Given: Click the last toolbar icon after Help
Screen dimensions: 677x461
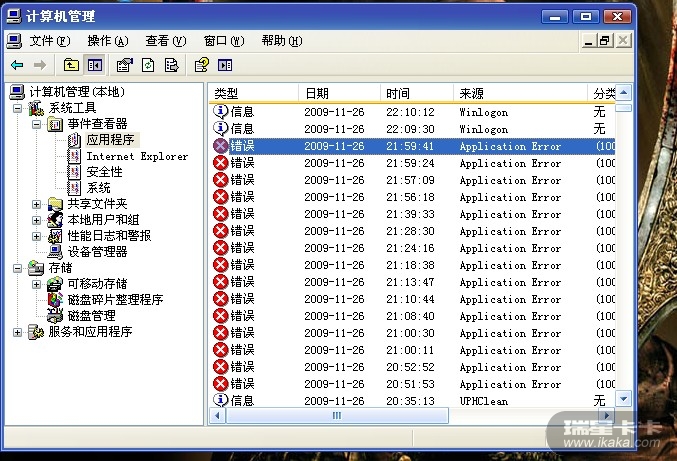Looking at the screenshot, I should point(225,65).
